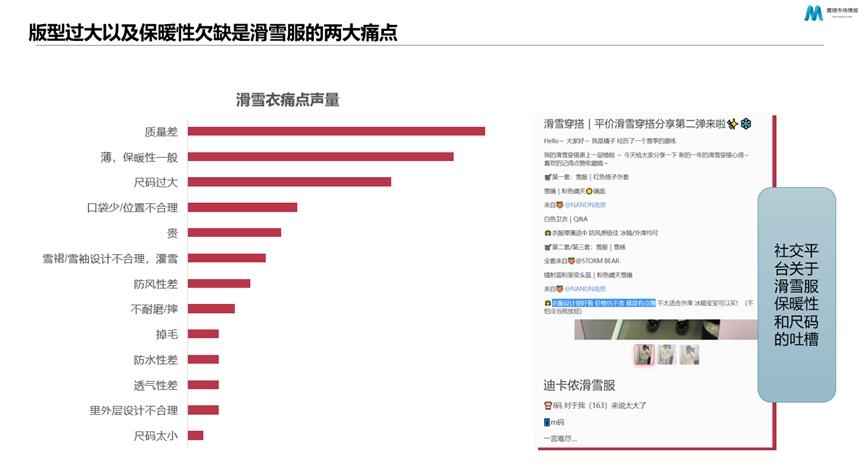Select the second photo thumbnail

667,354
